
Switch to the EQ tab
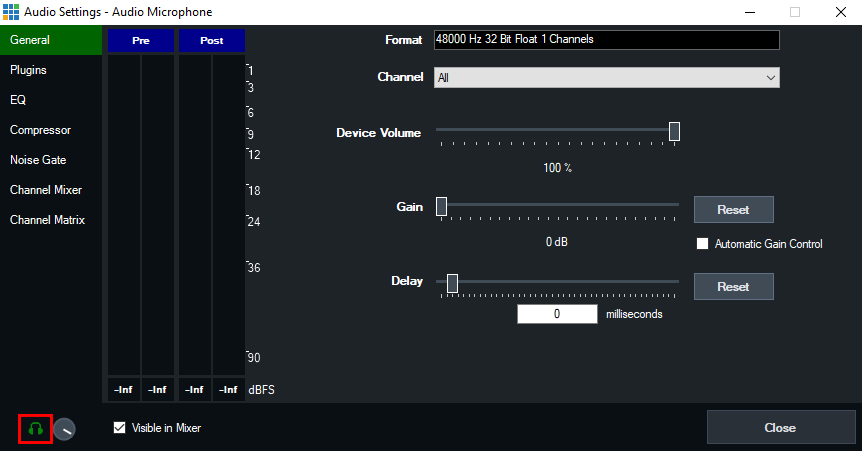[18, 100]
